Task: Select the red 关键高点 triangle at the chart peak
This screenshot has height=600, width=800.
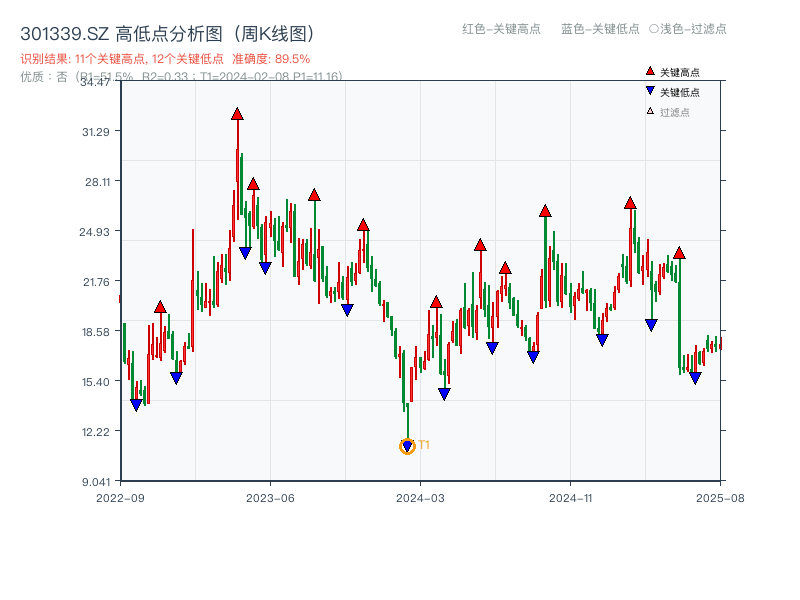Action: [x=236, y=114]
